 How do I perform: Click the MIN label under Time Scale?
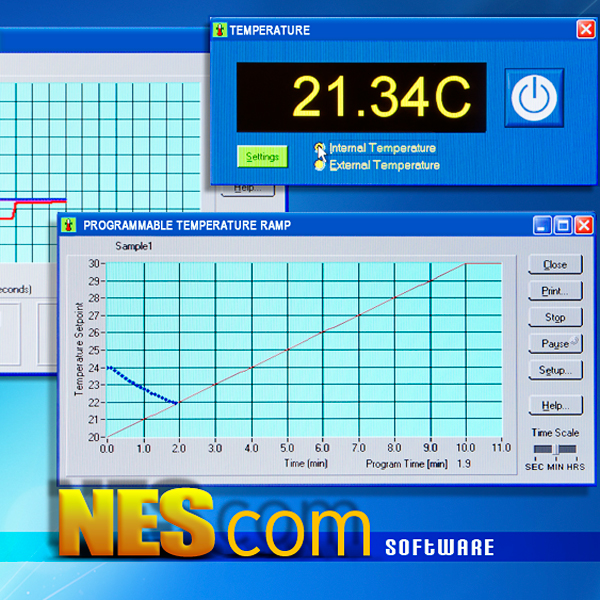[x=557, y=467]
